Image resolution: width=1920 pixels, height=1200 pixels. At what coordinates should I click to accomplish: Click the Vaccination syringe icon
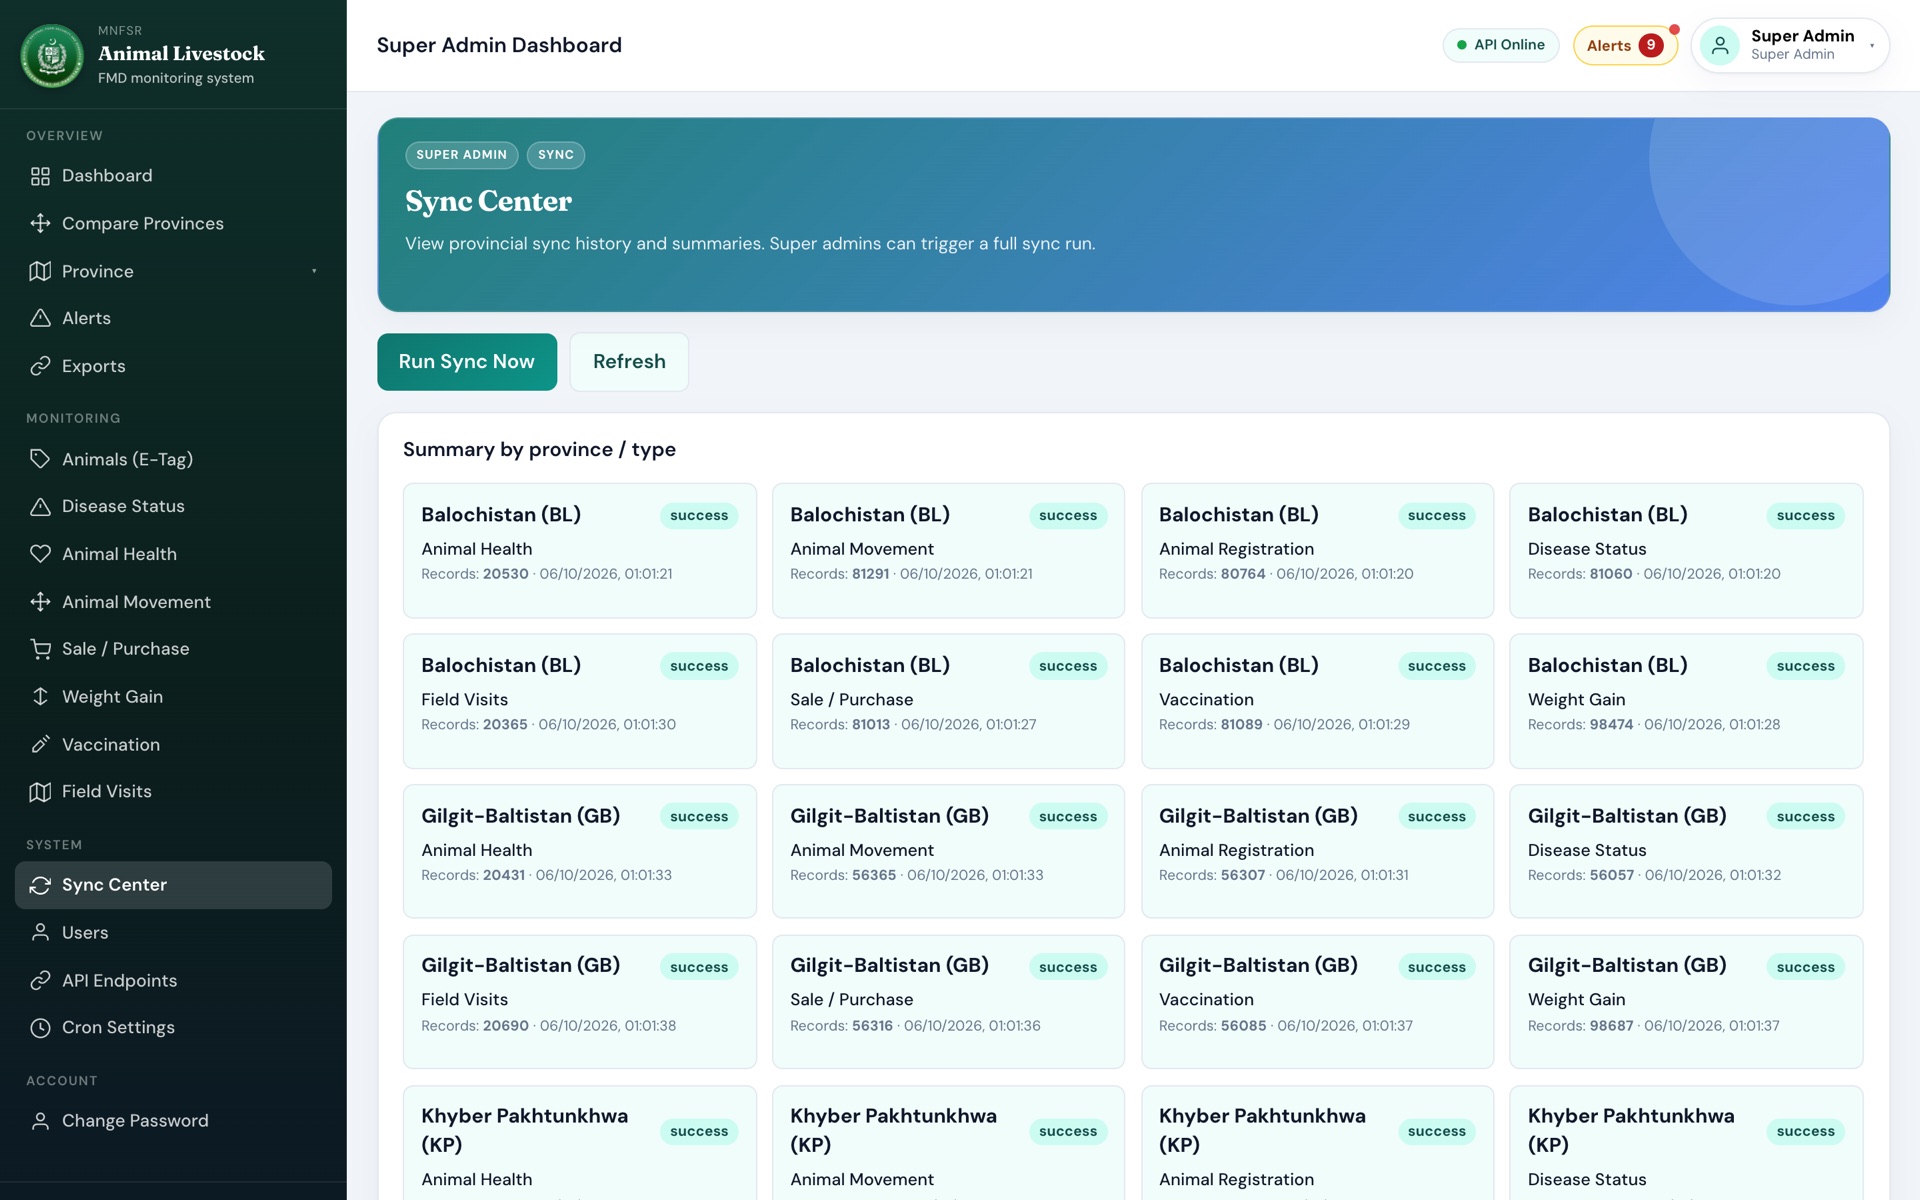click(40, 745)
